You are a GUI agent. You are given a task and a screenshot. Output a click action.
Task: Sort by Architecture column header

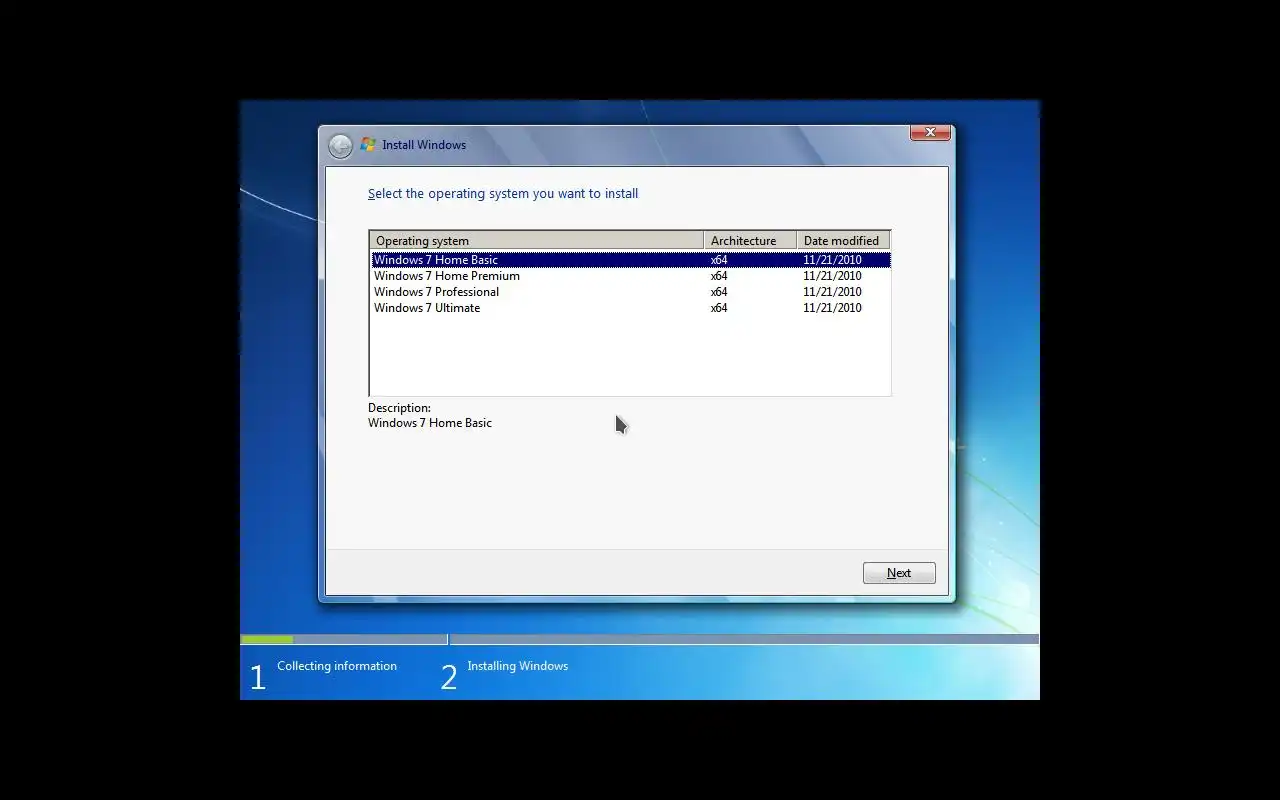point(750,241)
